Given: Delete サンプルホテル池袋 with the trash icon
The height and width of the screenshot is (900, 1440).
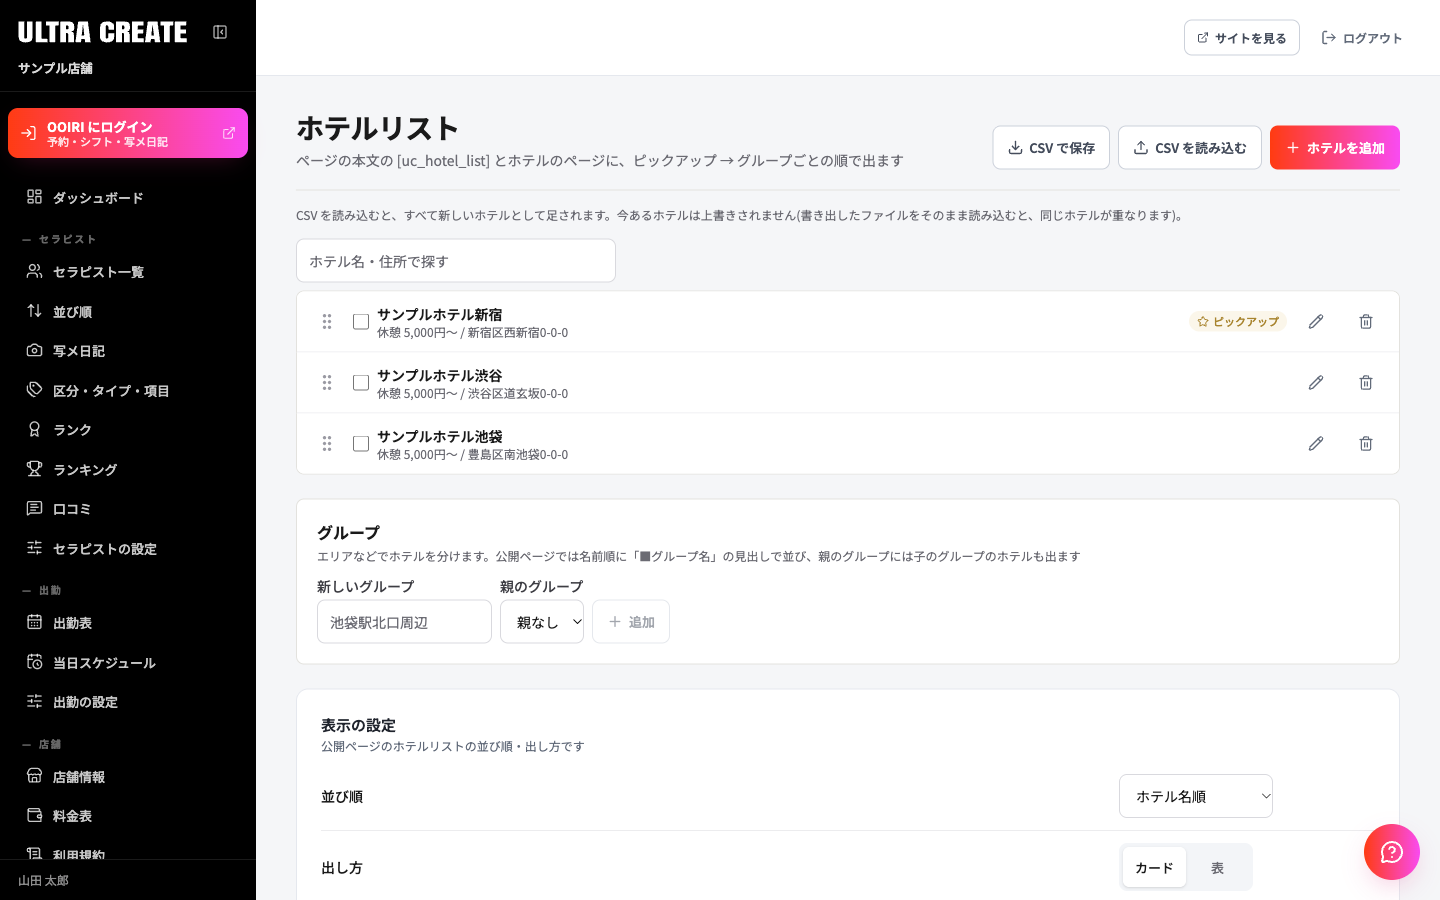Looking at the screenshot, I should click(x=1366, y=444).
